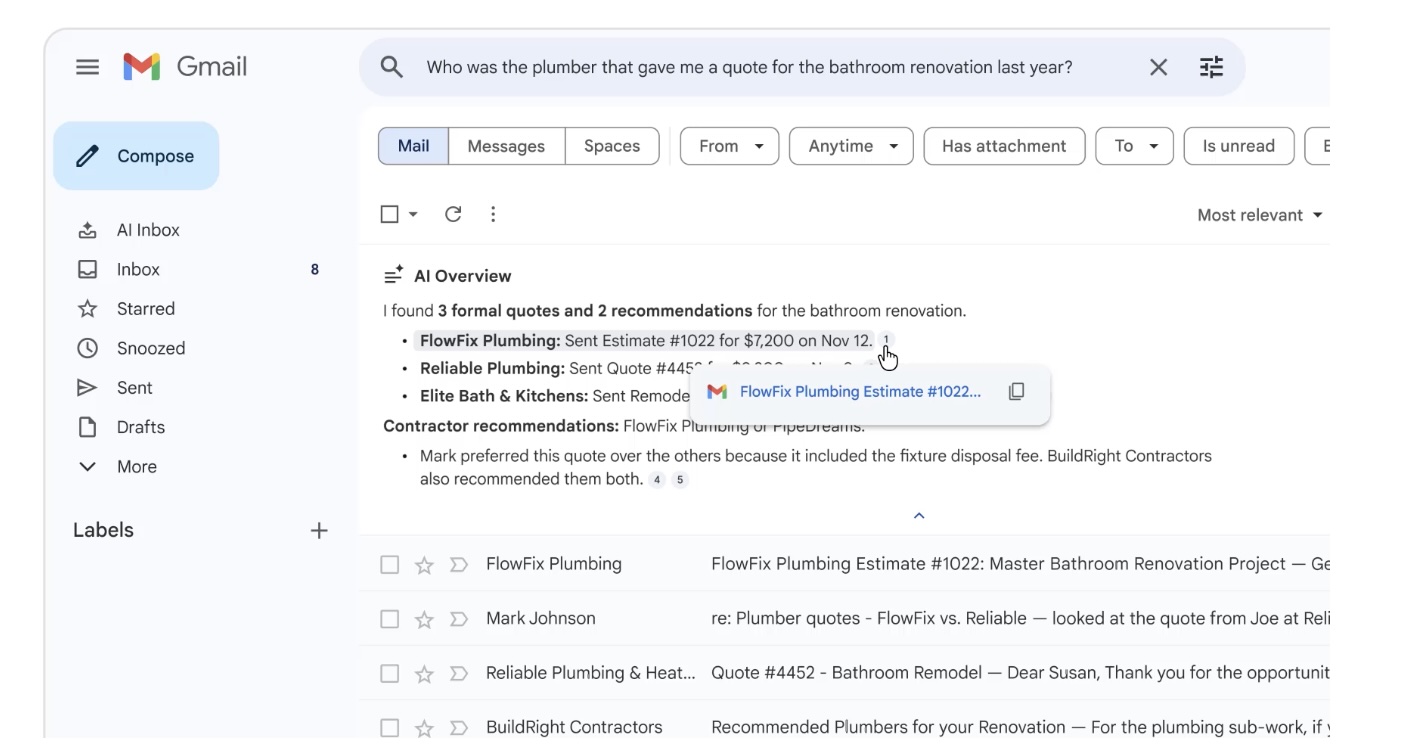
Task: Switch to the Messages tab
Action: (506, 146)
